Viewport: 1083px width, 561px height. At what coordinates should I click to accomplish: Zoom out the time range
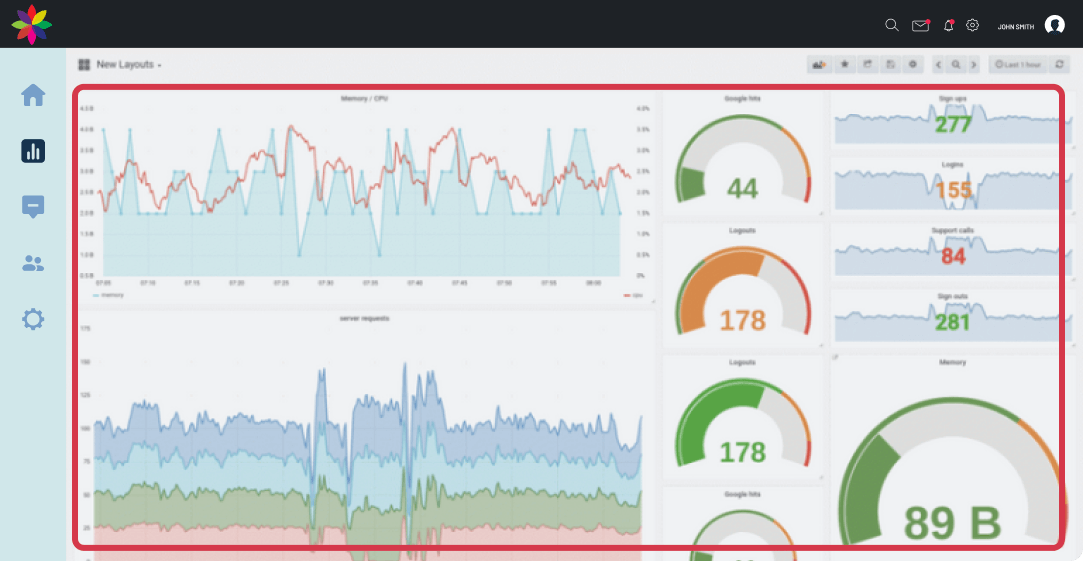(x=956, y=64)
